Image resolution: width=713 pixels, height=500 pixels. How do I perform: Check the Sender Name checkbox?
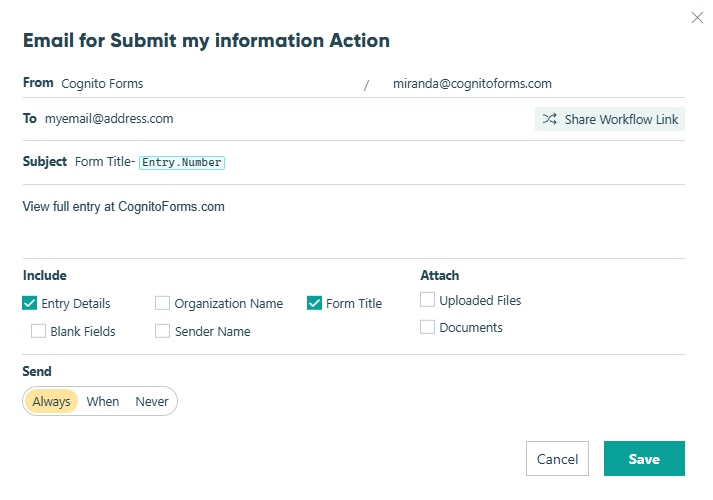[x=162, y=331]
